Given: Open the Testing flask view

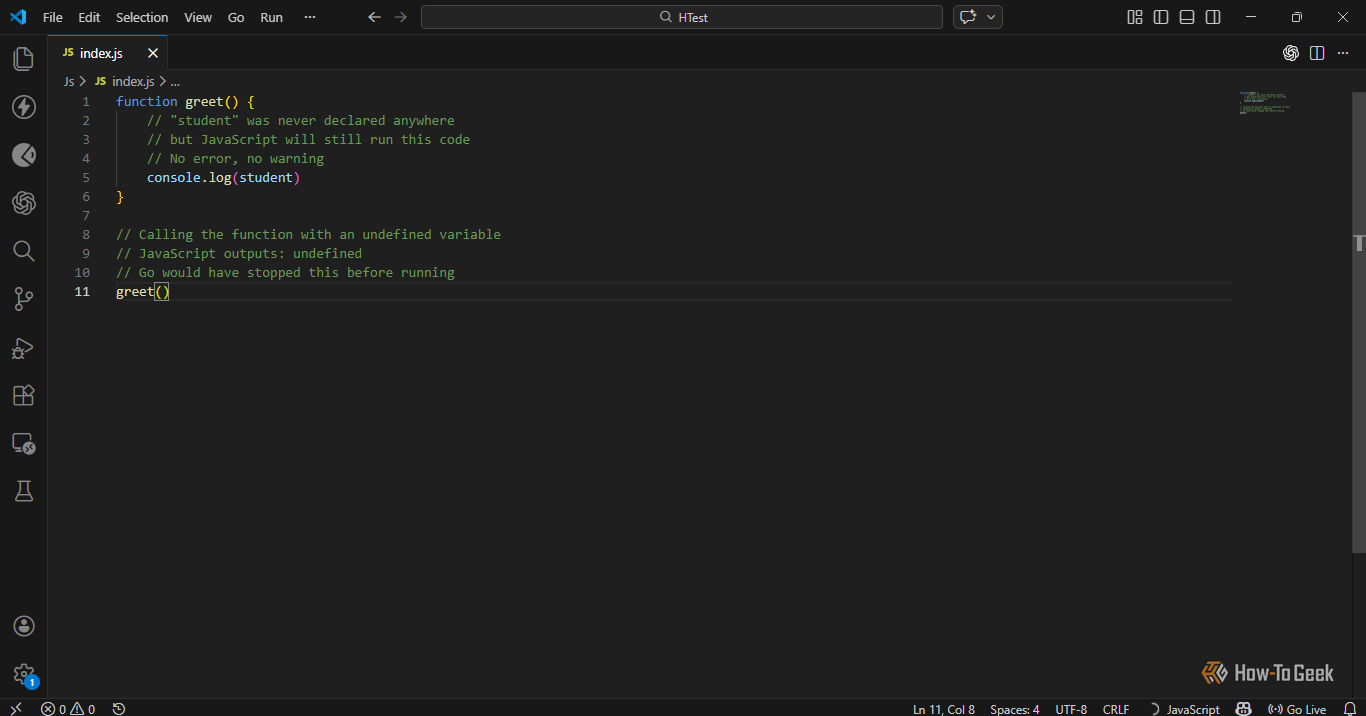Looking at the screenshot, I should (x=23, y=491).
